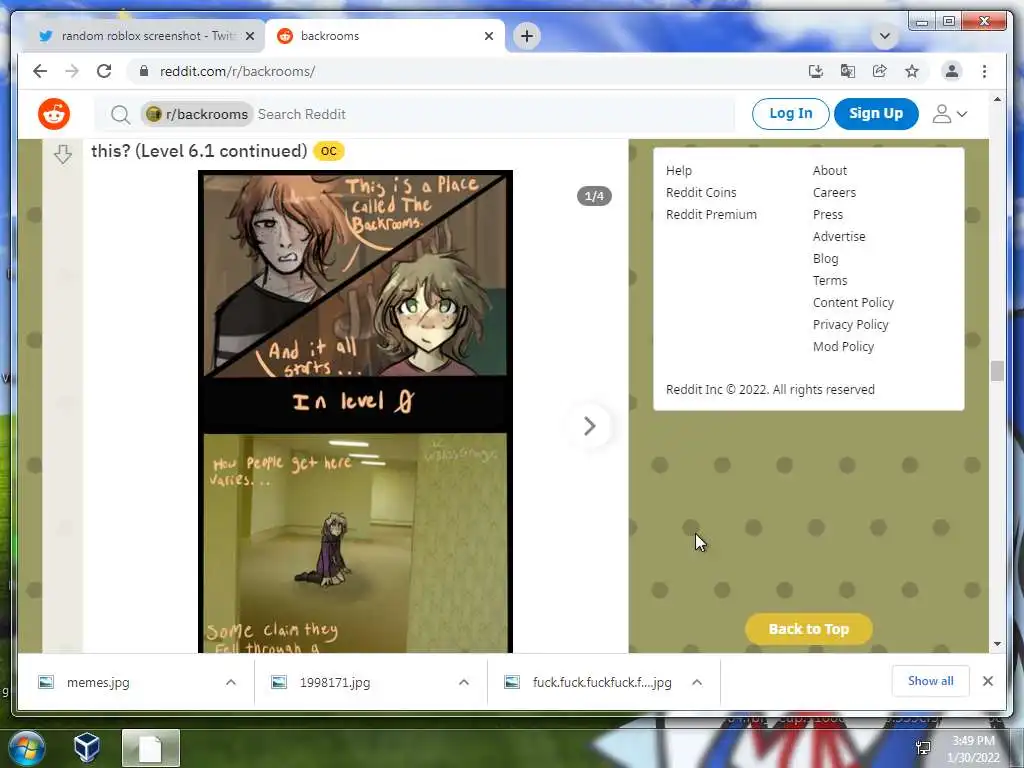1024x768 pixels.
Task: Close the downloads bar
Action: point(987,681)
